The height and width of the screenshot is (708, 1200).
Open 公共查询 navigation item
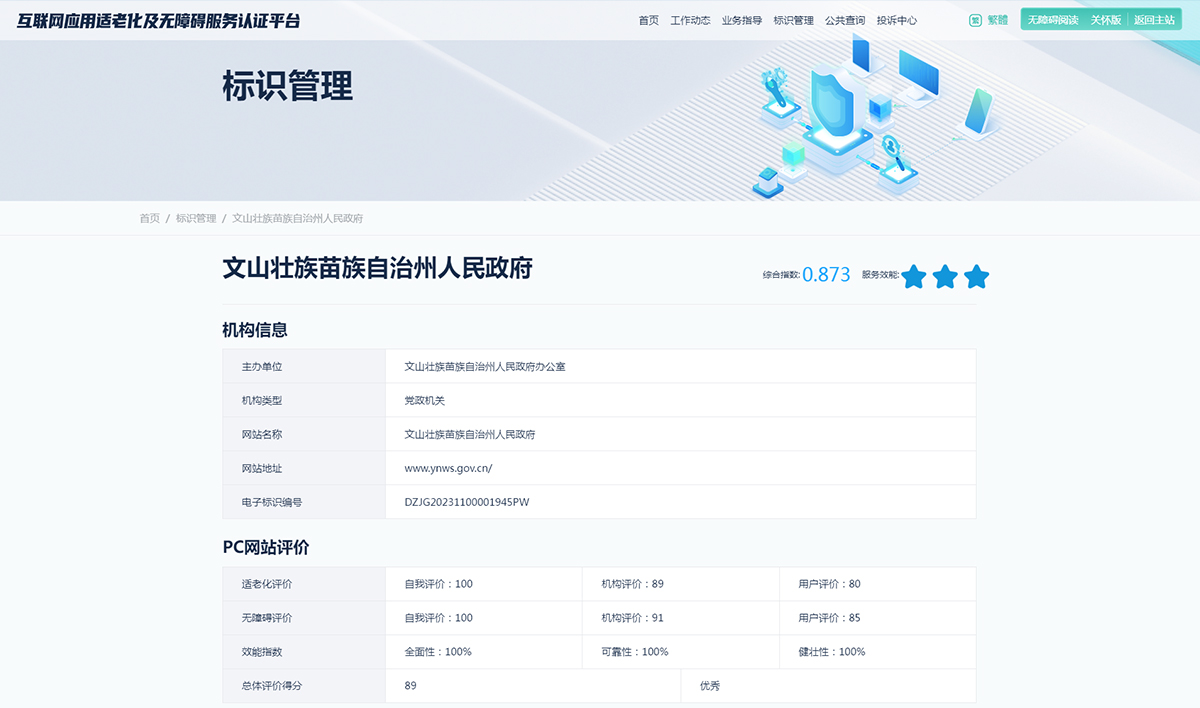click(845, 20)
